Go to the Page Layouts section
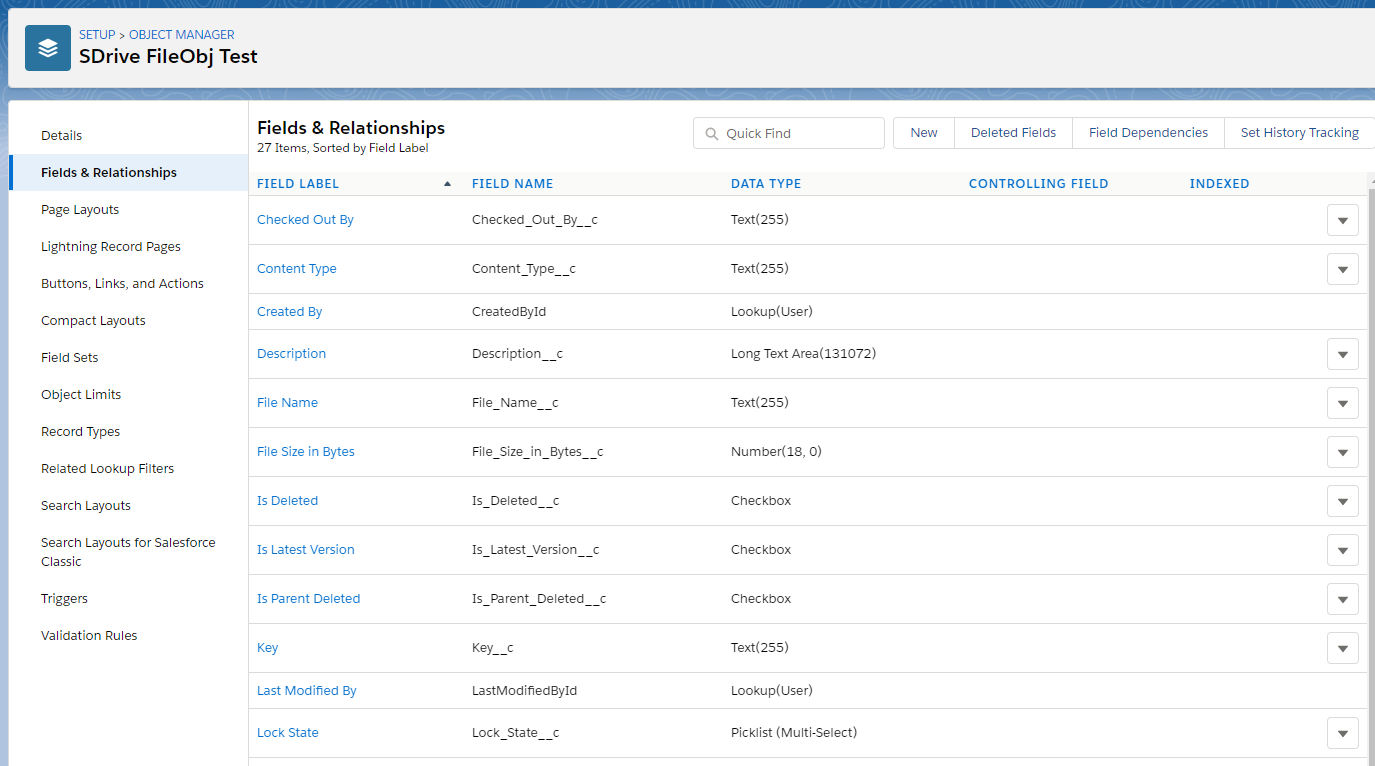 (x=80, y=210)
